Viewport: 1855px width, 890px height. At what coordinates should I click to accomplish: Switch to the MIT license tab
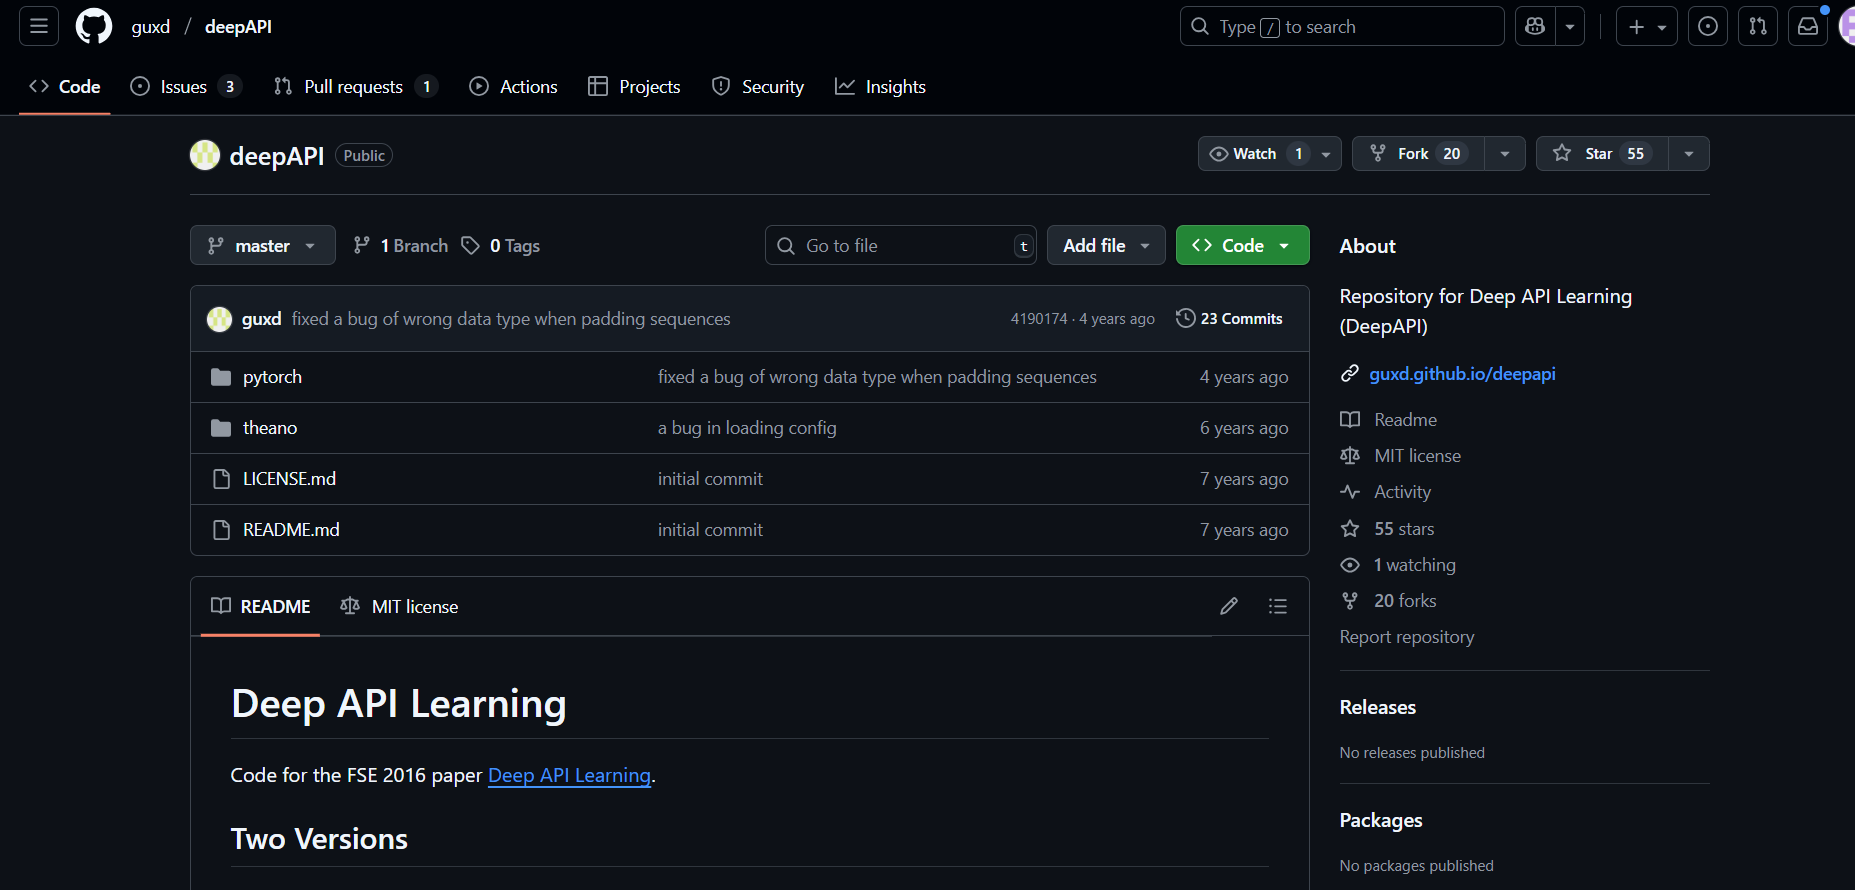click(x=399, y=606)
